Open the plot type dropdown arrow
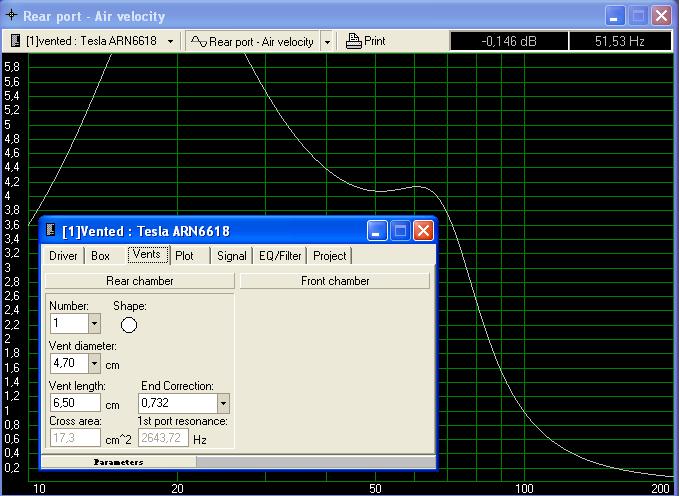Image resolution: width=679 pixels, height=496 pixels. [x=327, y=42]
